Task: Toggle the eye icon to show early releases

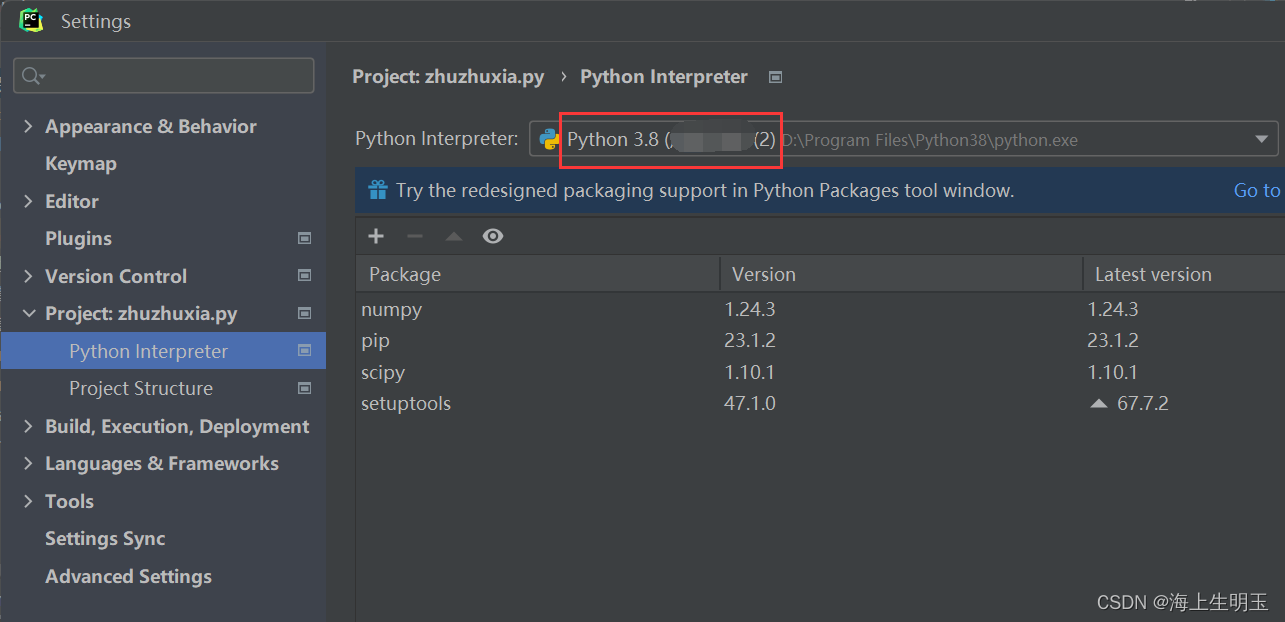Action: 493,236
